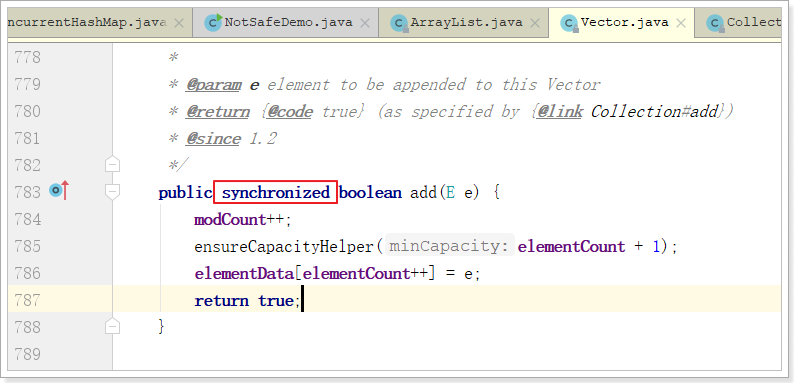
Task: Click line number 783 in the gutter
Action: tap(27, 193)
